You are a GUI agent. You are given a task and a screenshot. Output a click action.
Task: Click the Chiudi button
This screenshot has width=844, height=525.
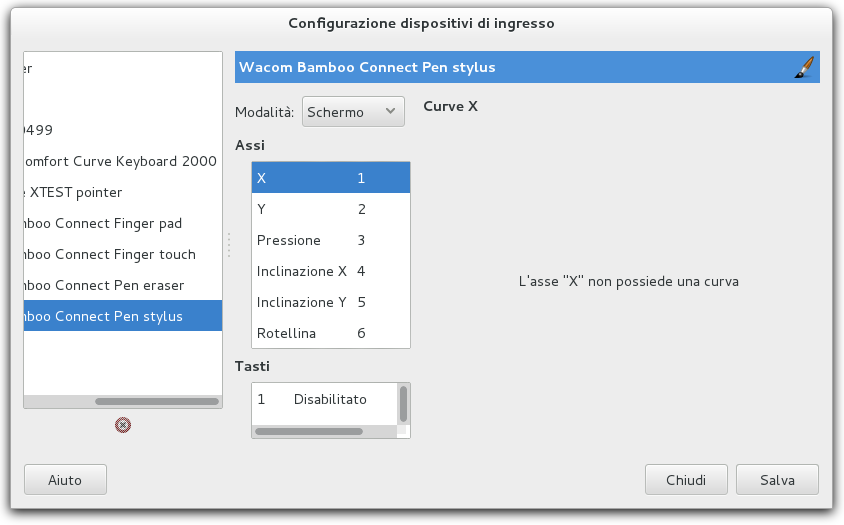tap(686, 480)
